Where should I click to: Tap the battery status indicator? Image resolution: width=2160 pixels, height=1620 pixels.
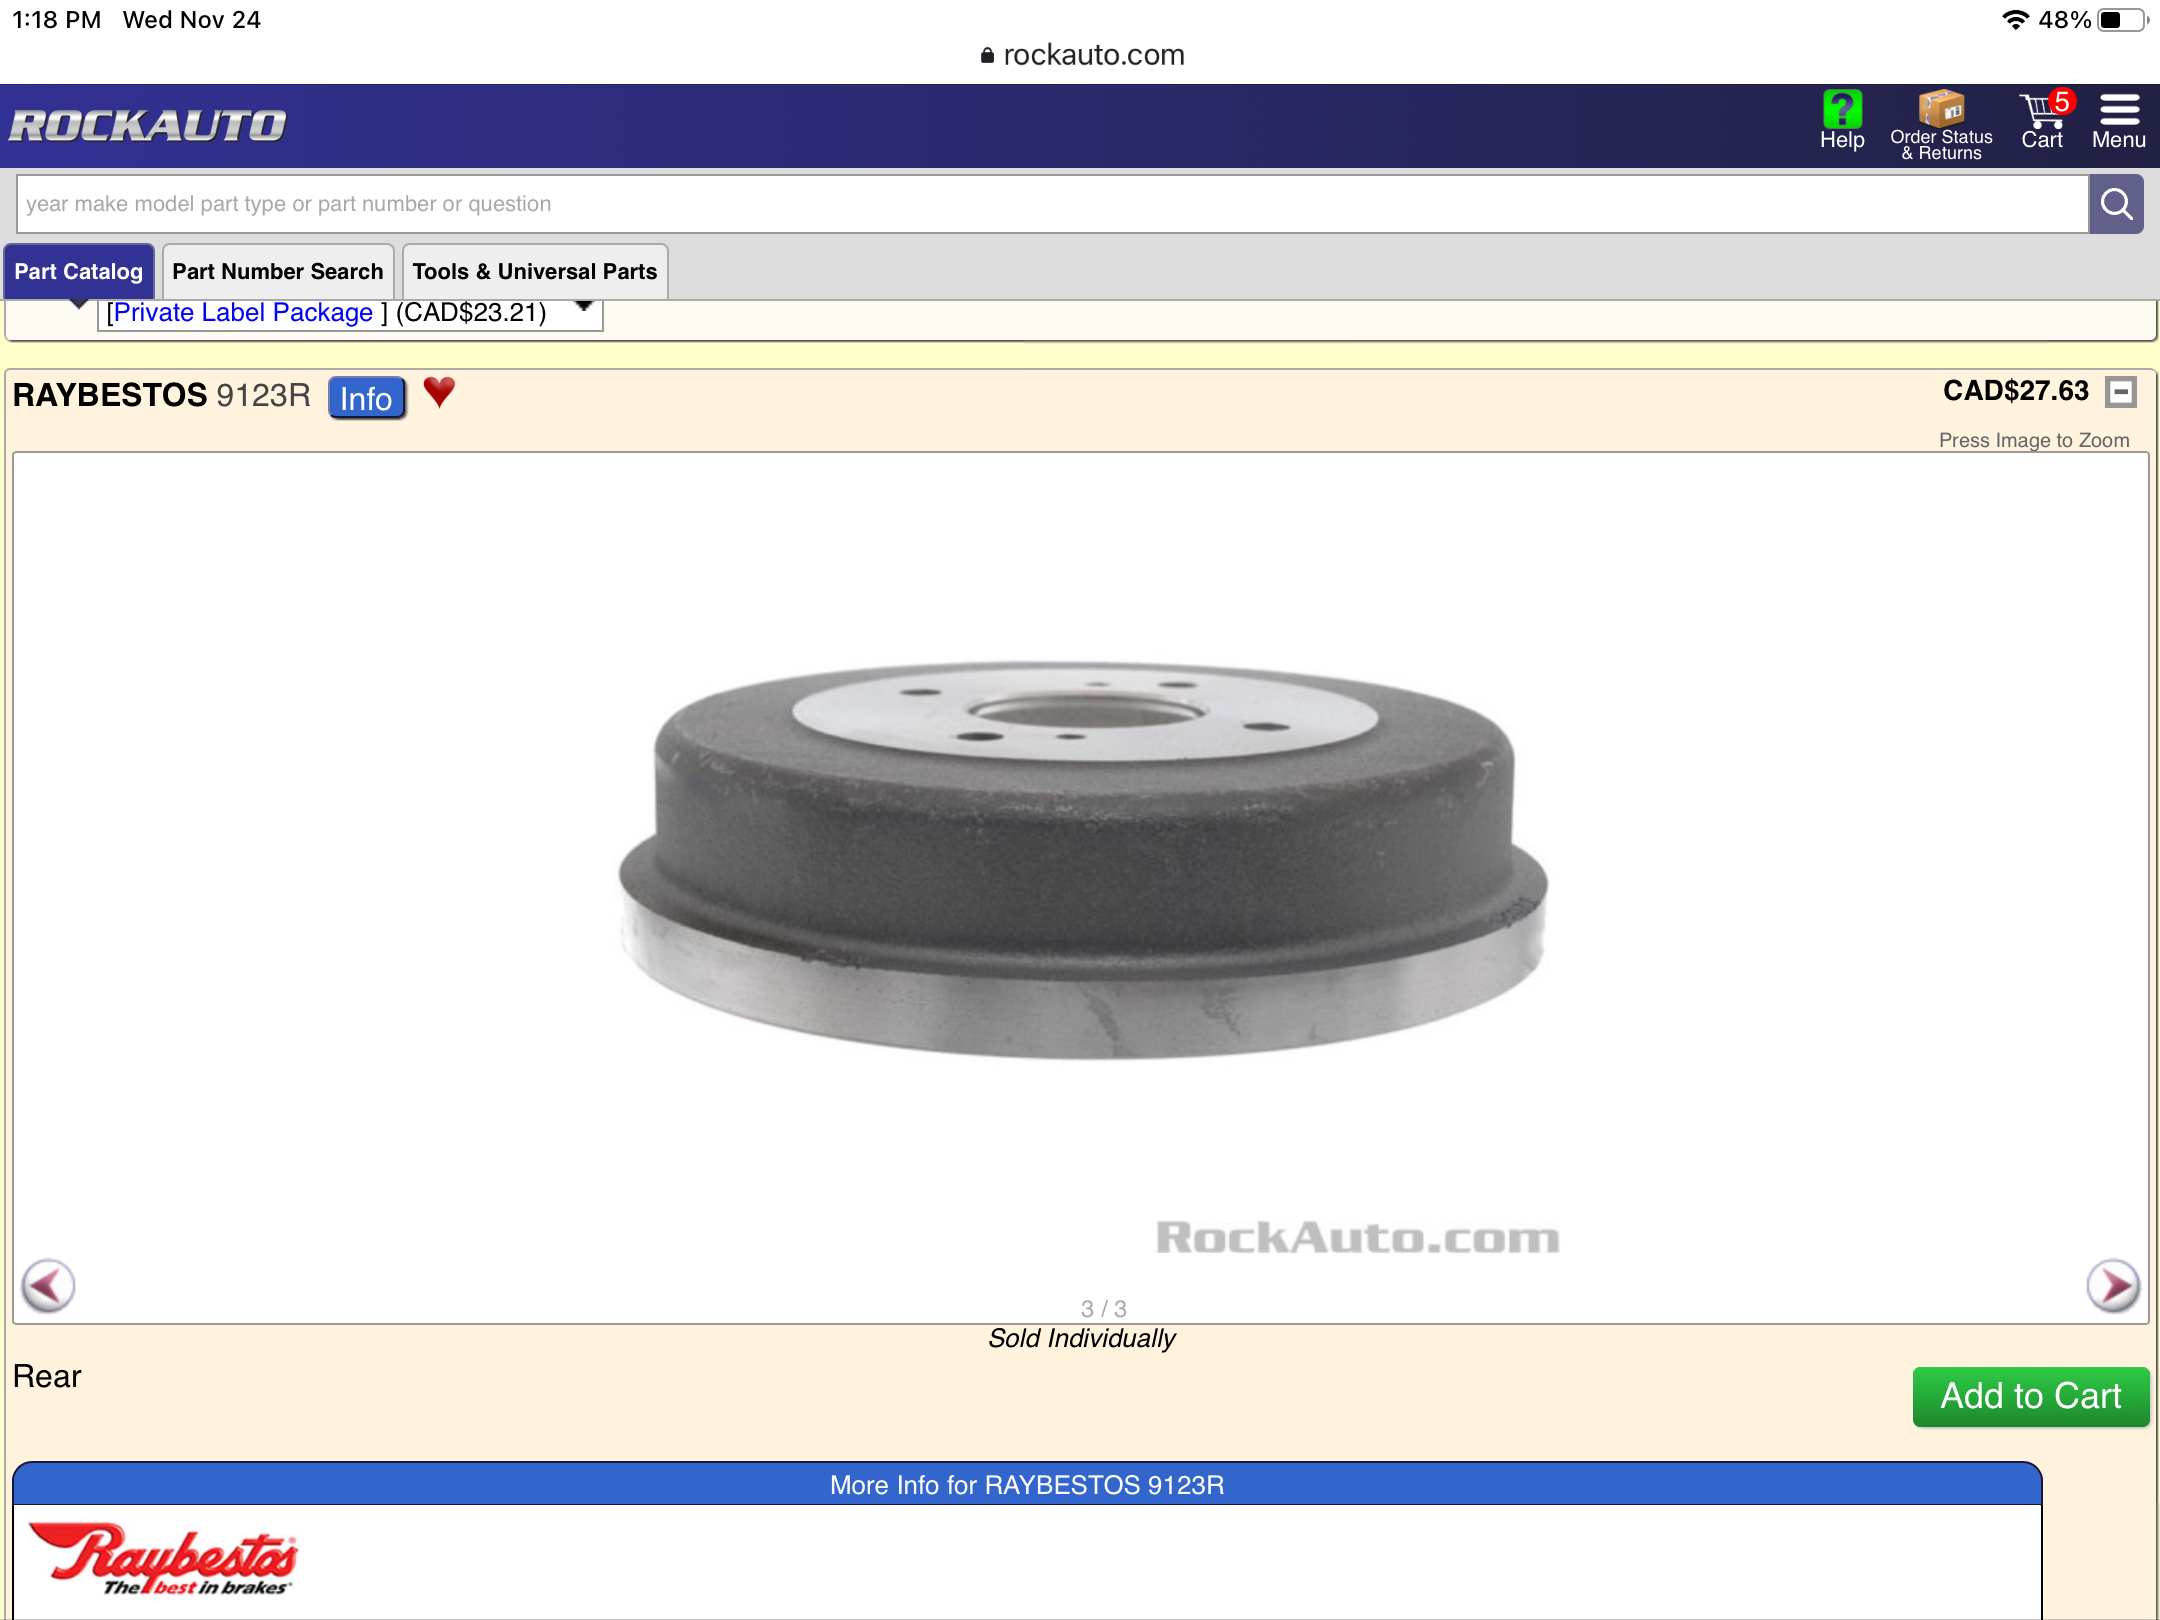click(x=2122, y=20)
